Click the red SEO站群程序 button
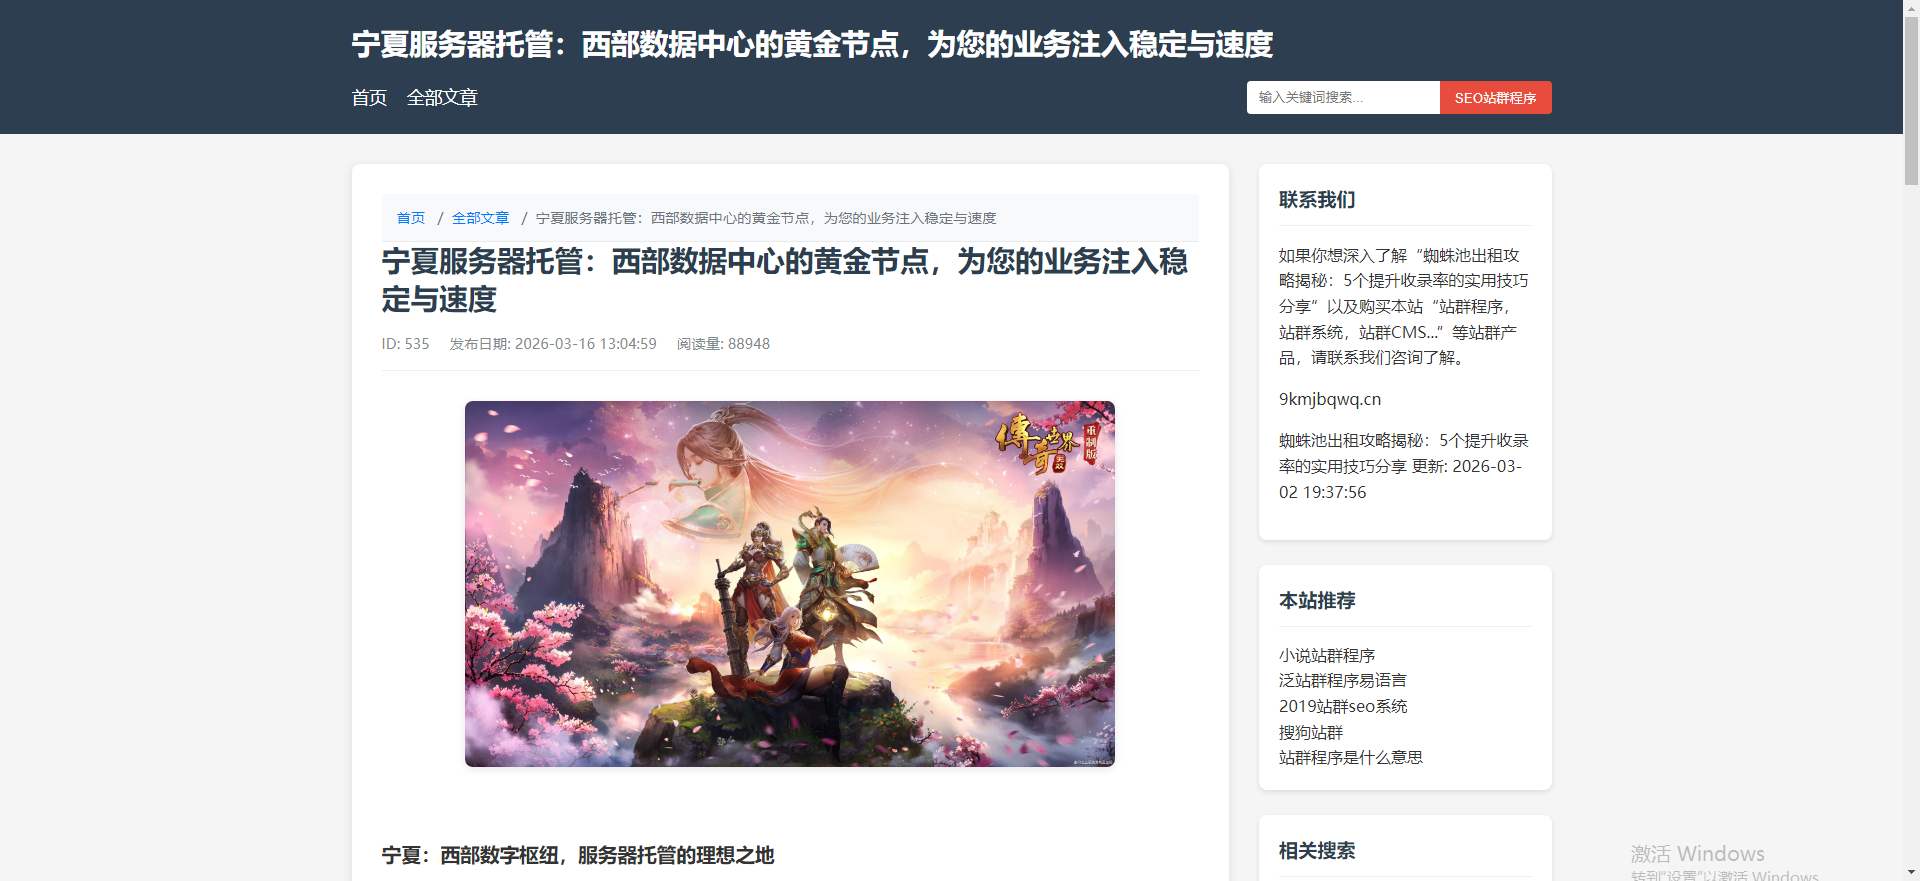Viewport: 1920px width, 881px height. (1495, 98)
